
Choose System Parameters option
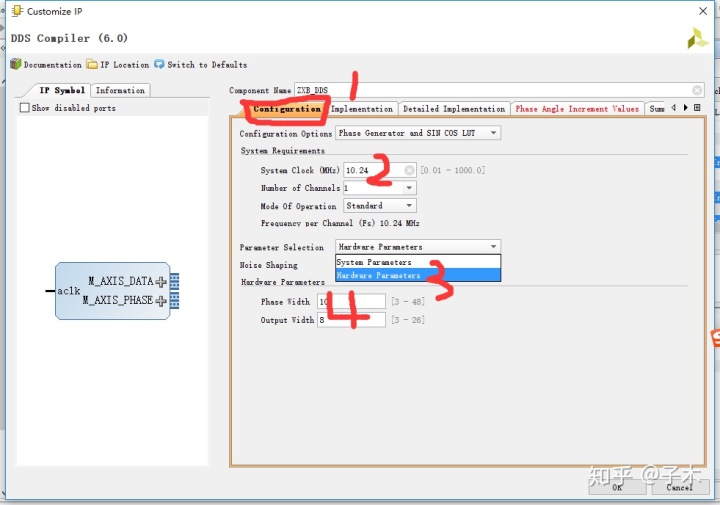click(418, 262)
